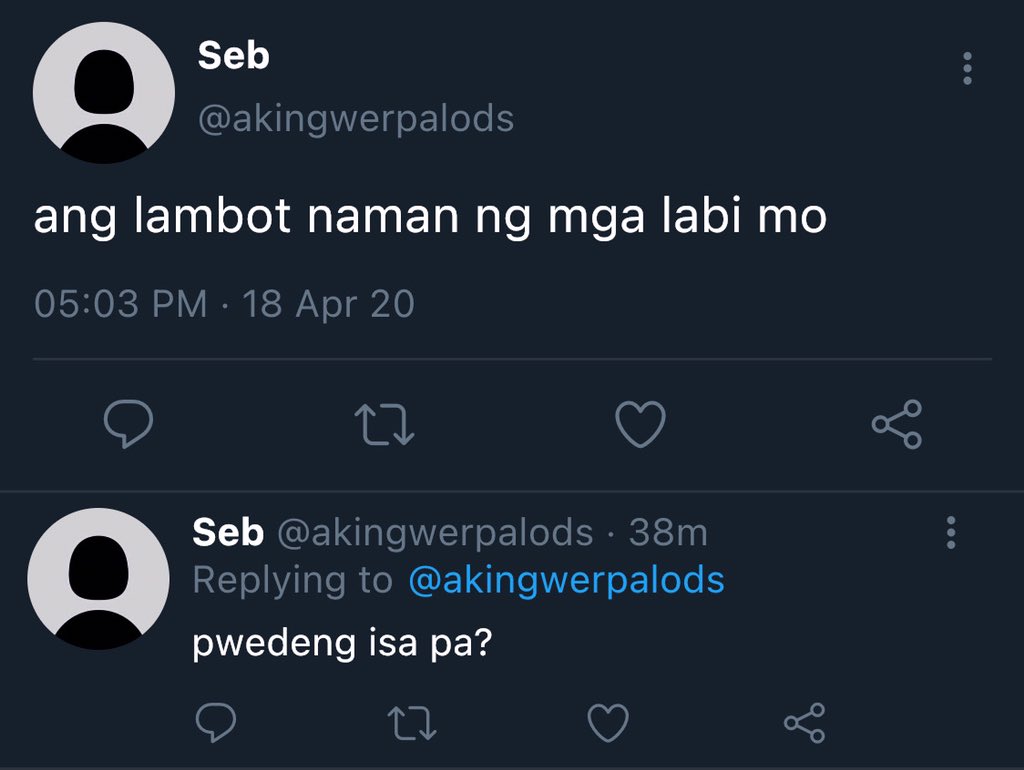
Task: Open three-dot menu on the reply tweet
Action: [x=951, y=532]
